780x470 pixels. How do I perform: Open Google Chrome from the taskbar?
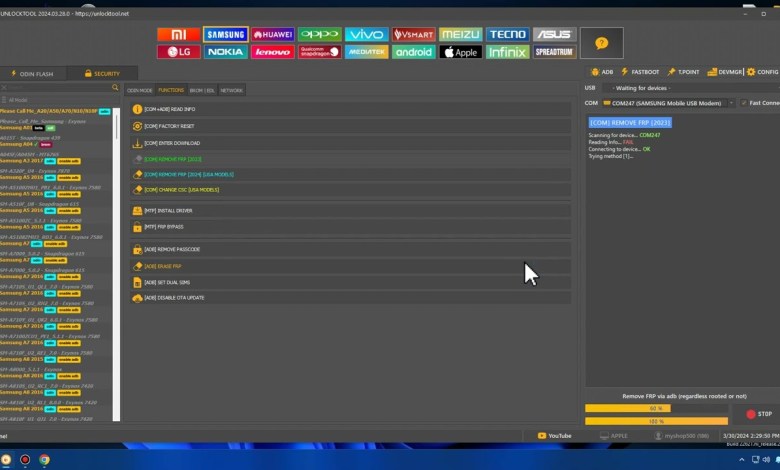coord(44,460)
